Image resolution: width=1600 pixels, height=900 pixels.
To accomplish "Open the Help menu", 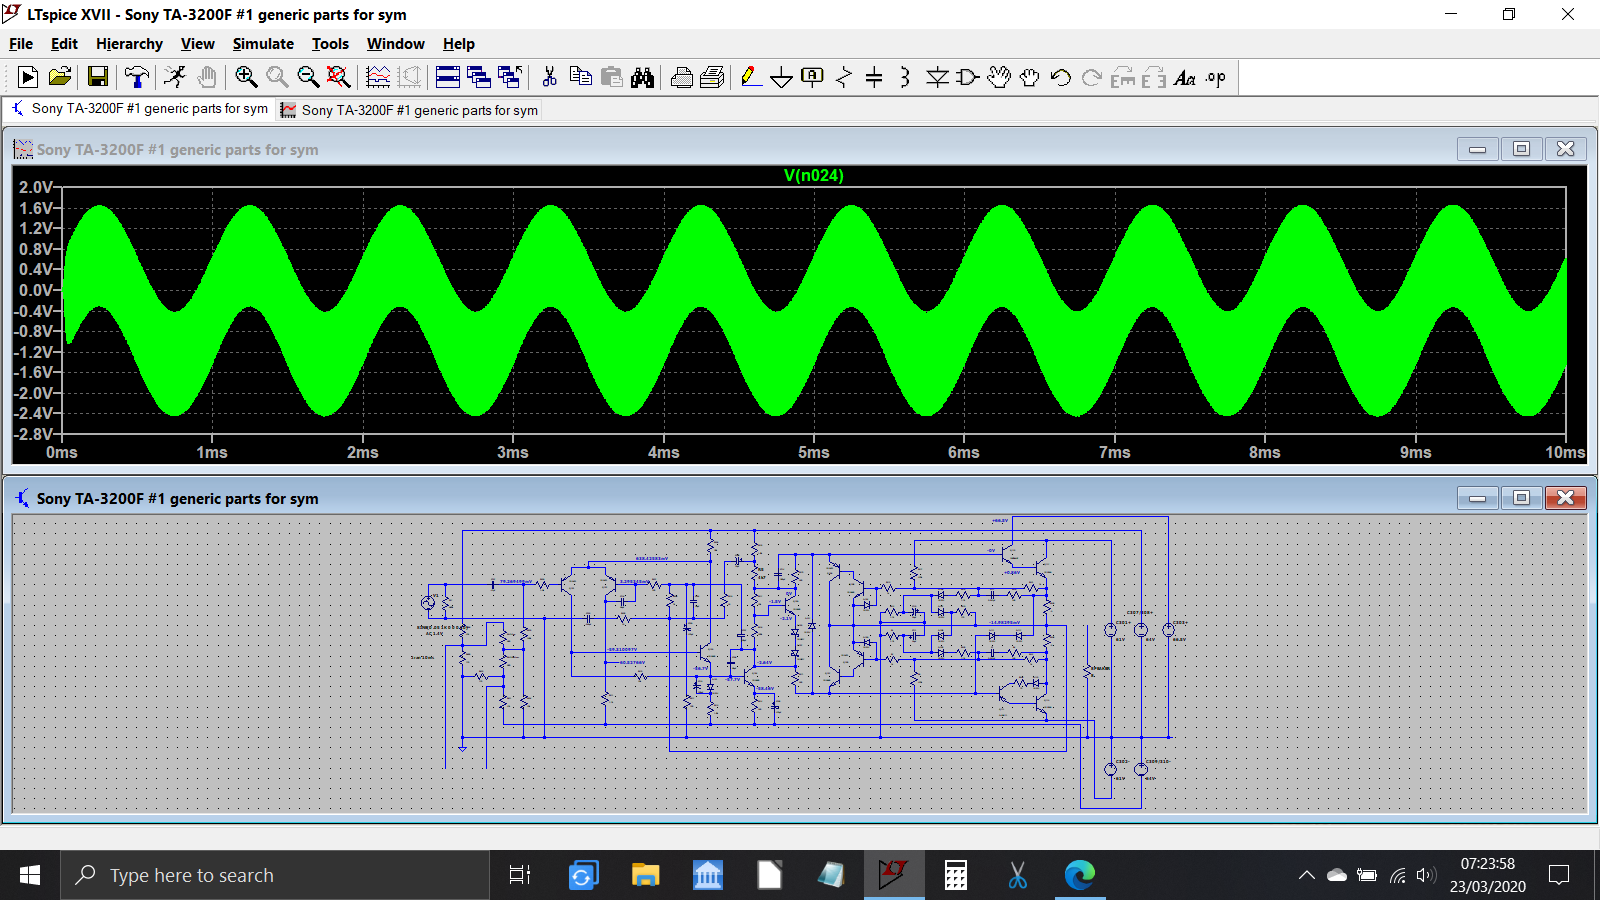I will [459, 43].
